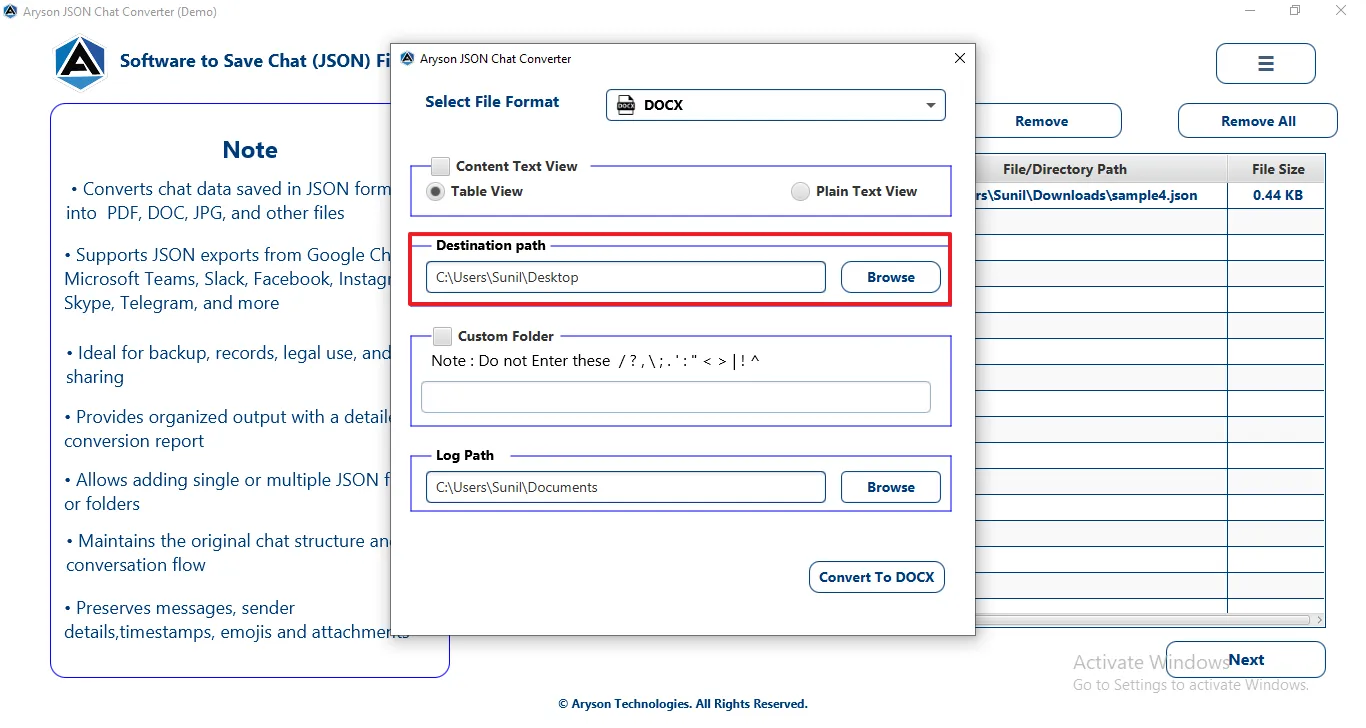
Task: Click Remove All button in main window
Action: pos(1258,121)
